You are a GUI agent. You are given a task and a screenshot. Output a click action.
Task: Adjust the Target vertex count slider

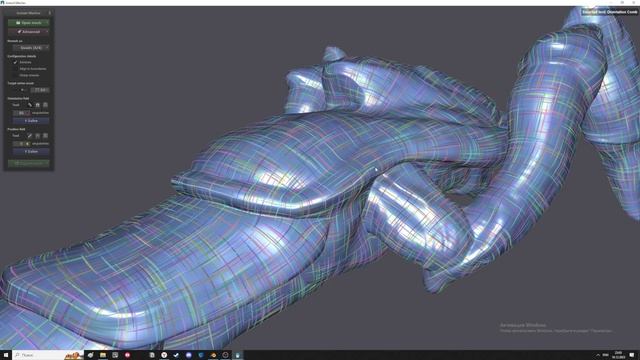(21, 90)
